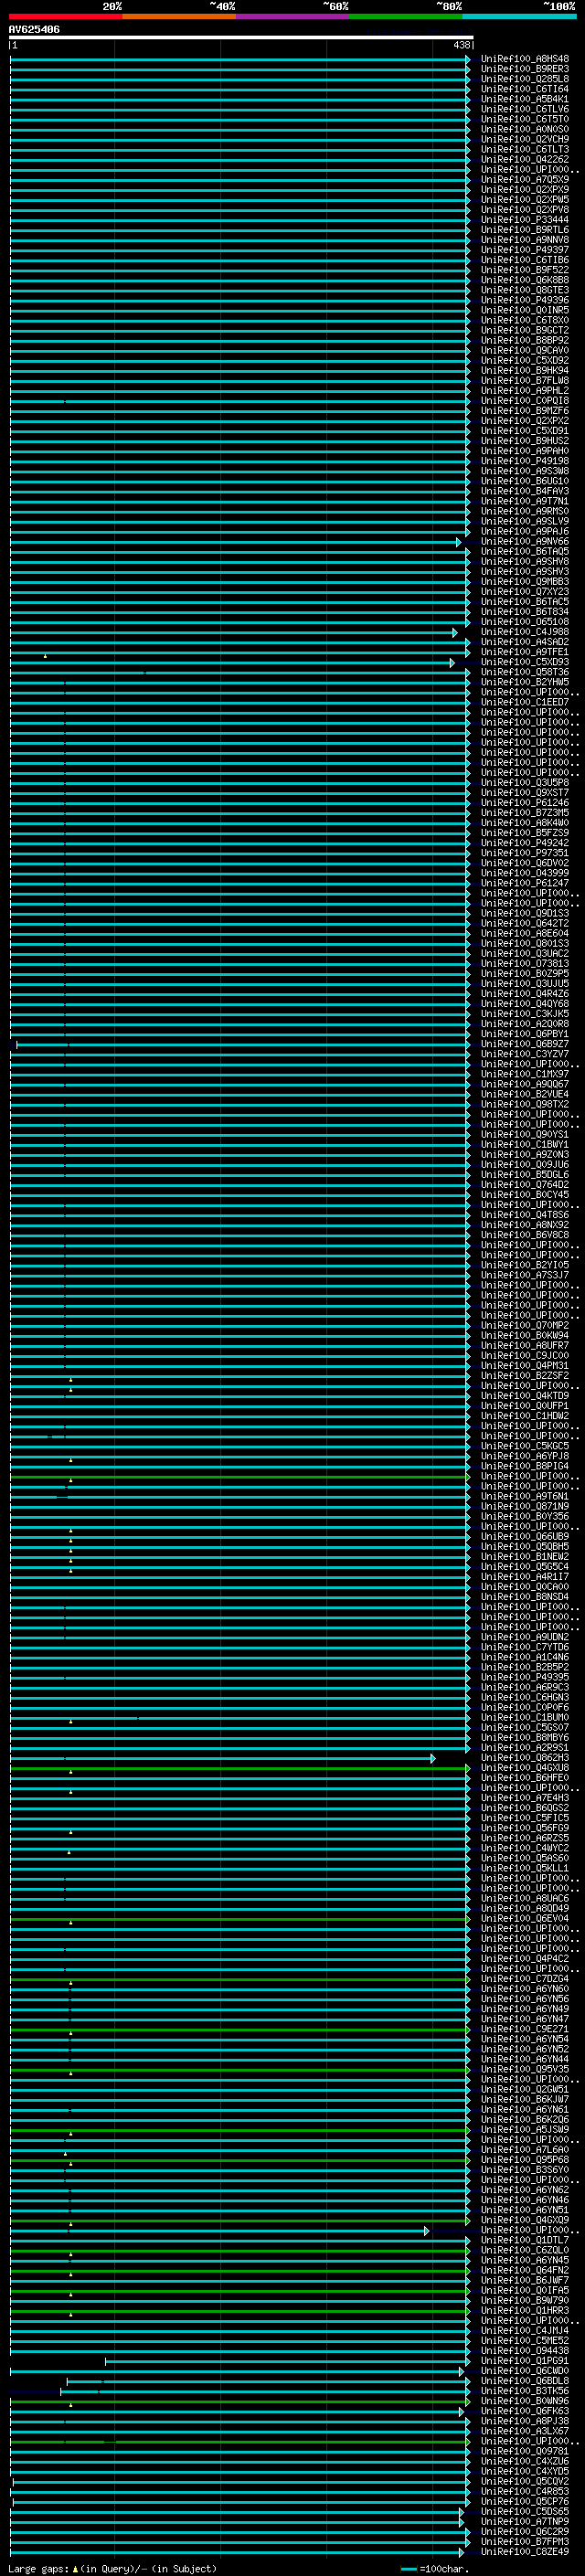Select the UniRef100_Q9XST7 label

pos(525,793)
